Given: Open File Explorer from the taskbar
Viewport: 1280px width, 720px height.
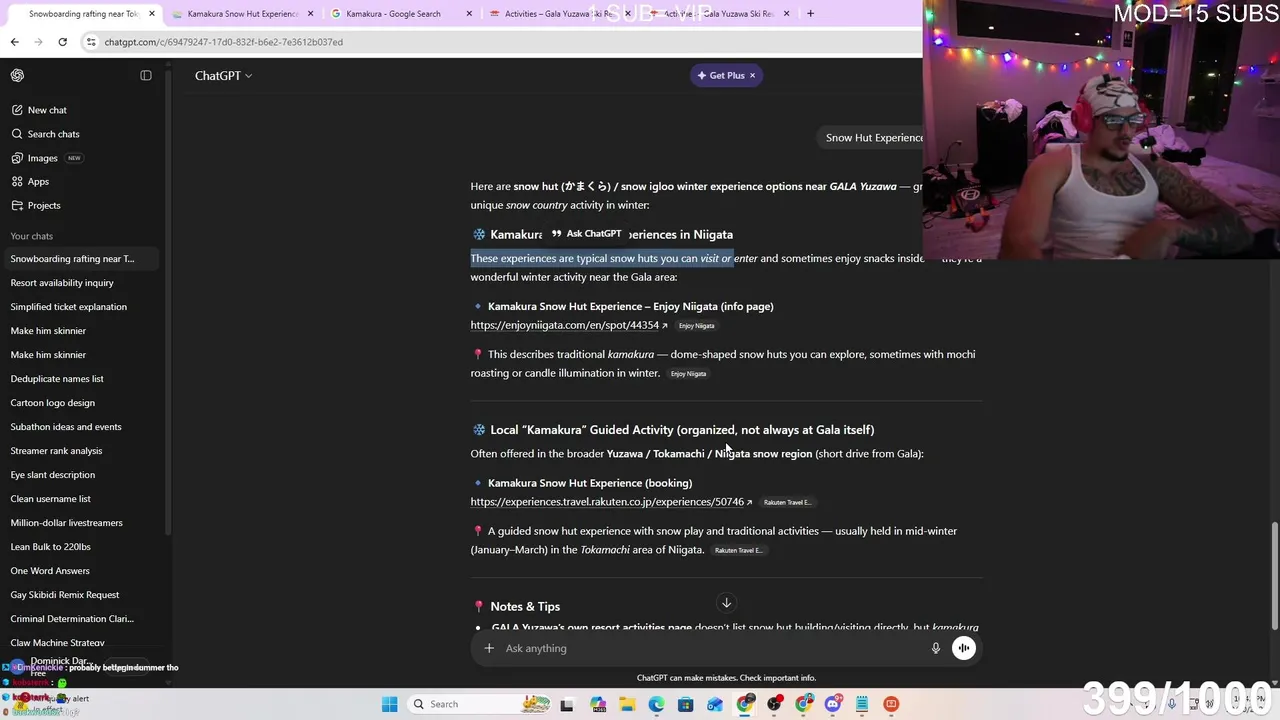Looking at the screenshot, I should point(627,704).
